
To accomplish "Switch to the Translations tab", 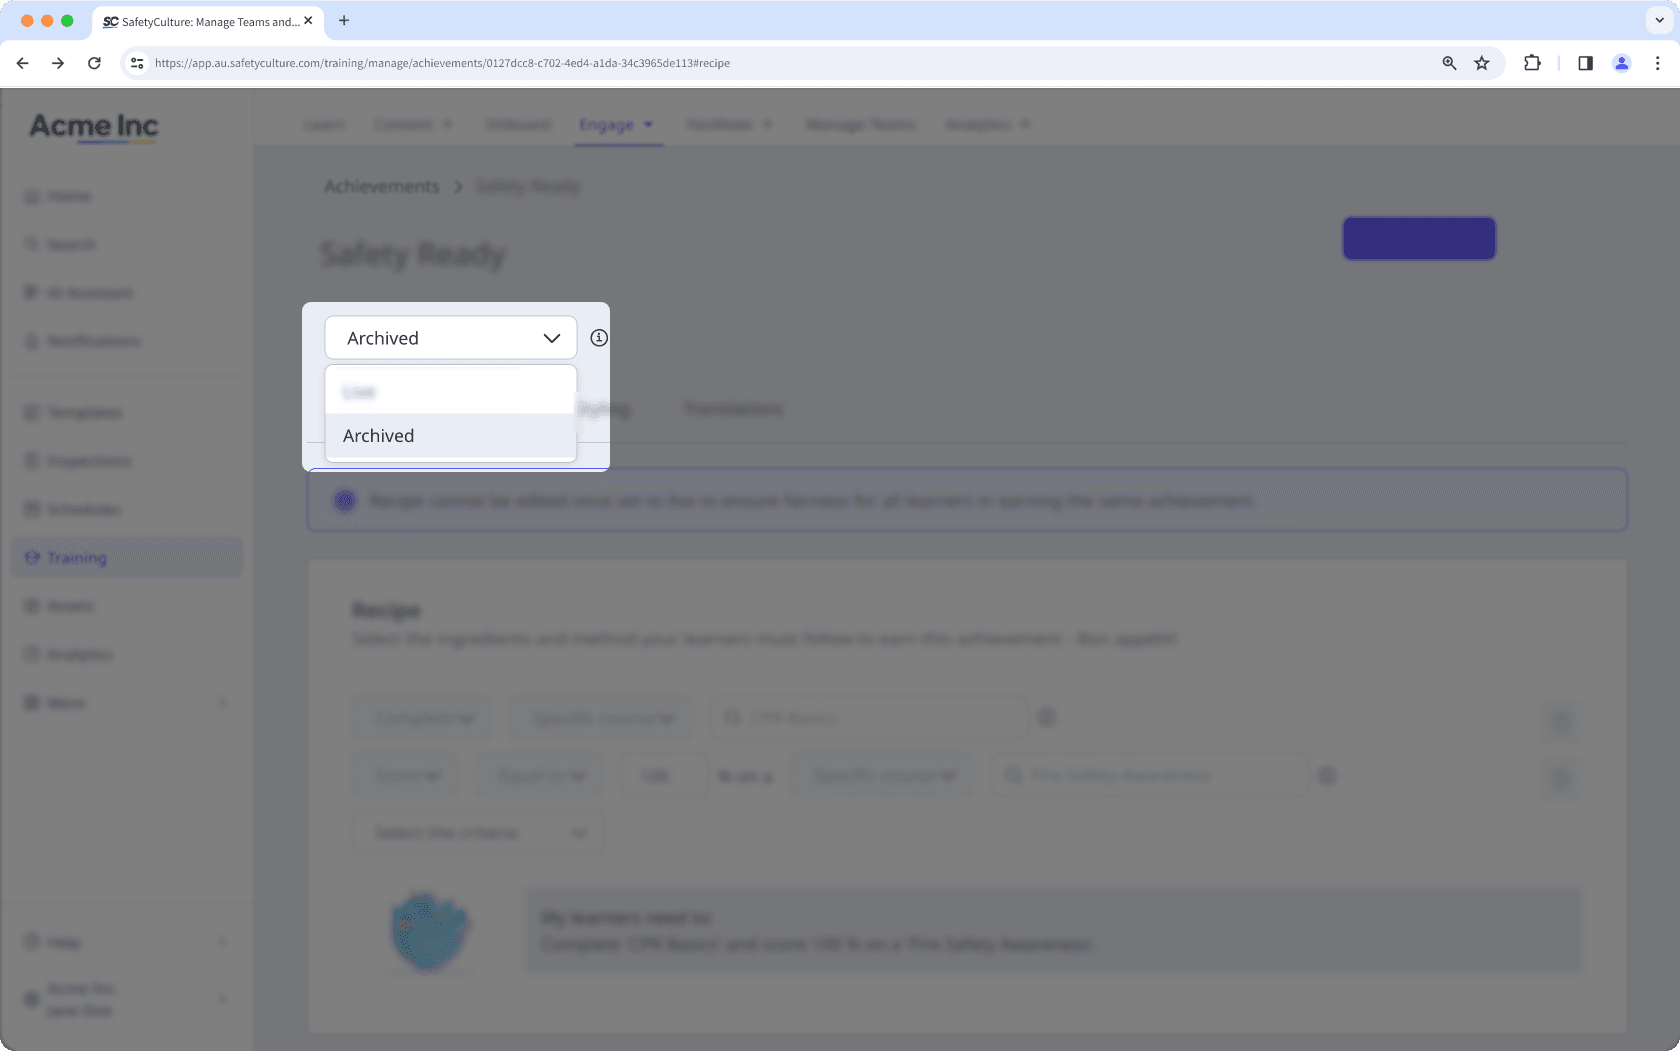I will coord(733,408).
